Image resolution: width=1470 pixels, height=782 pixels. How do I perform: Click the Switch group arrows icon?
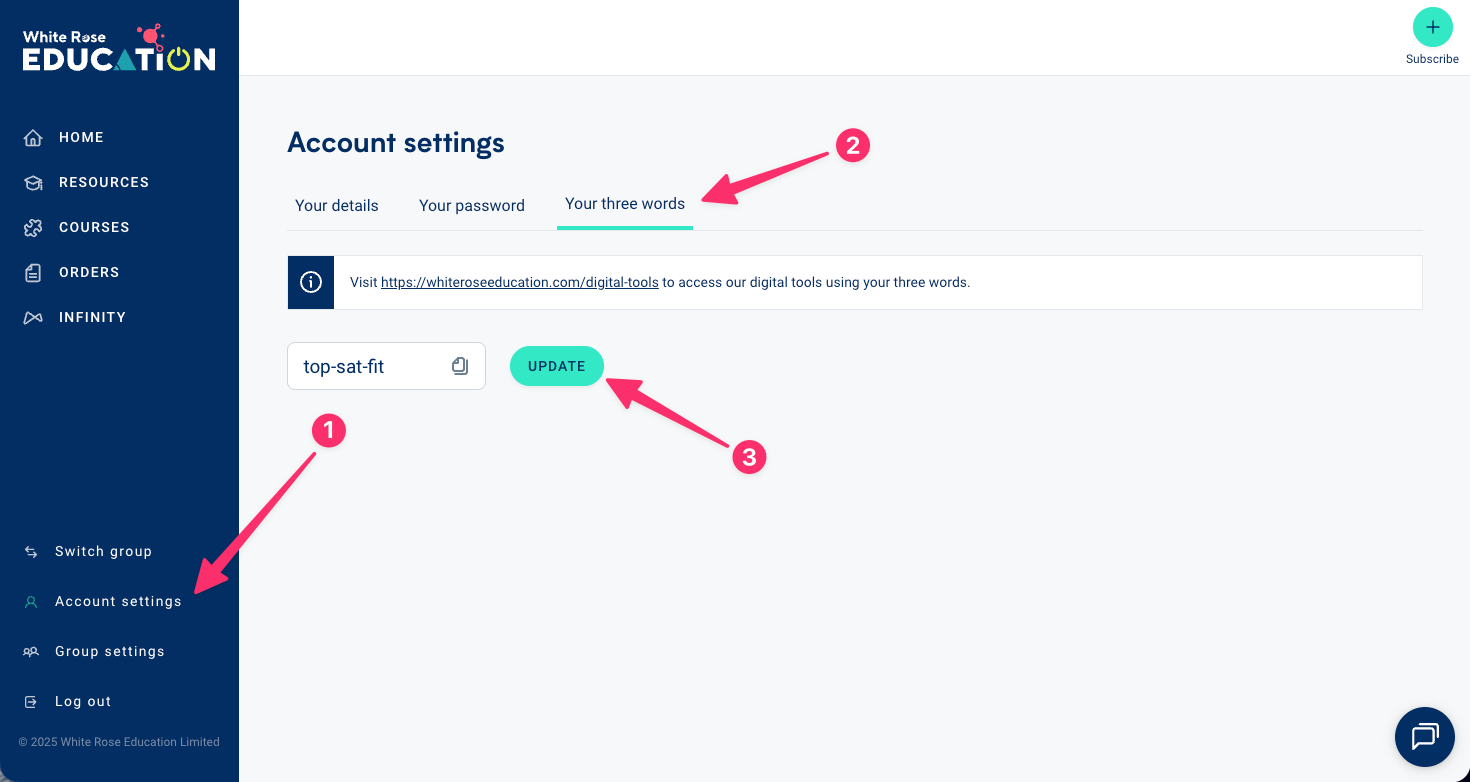coord(31,552)
